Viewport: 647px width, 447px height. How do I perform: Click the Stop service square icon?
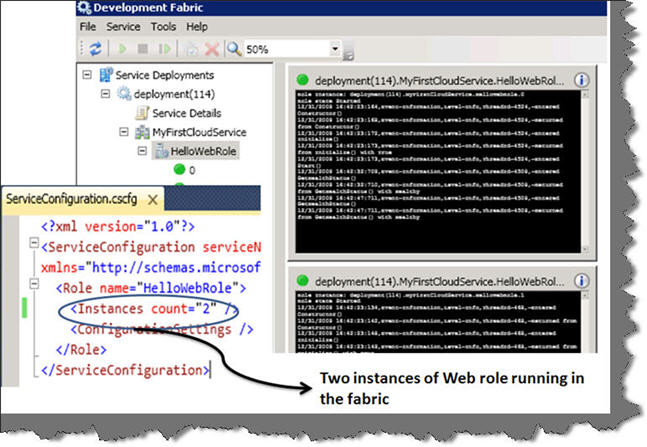[x=143, y=49]
